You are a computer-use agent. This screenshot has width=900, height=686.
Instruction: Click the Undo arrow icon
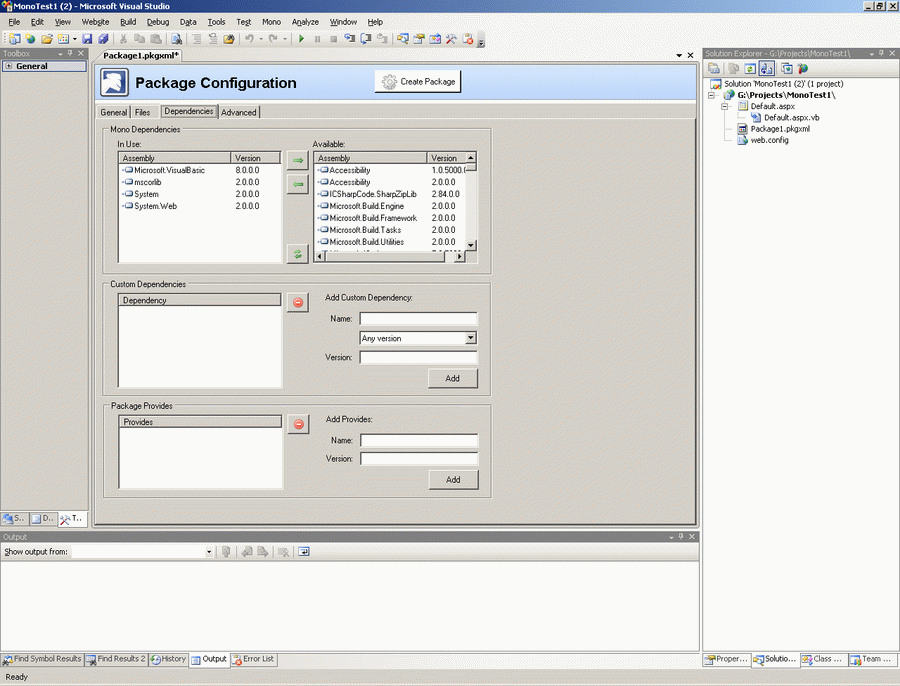[249, 39]
